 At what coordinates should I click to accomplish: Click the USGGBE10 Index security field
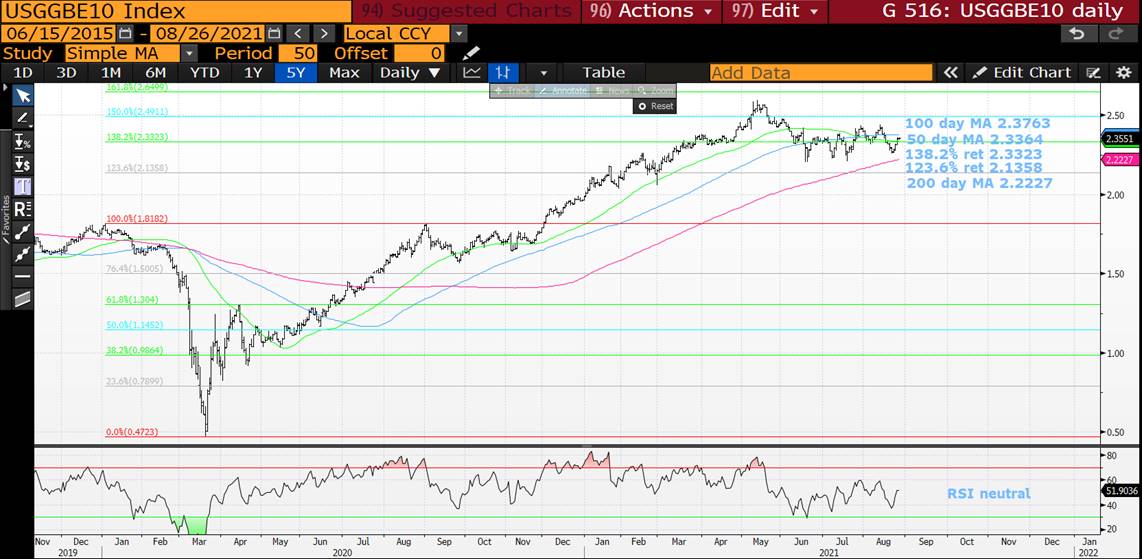pos(176,11)
